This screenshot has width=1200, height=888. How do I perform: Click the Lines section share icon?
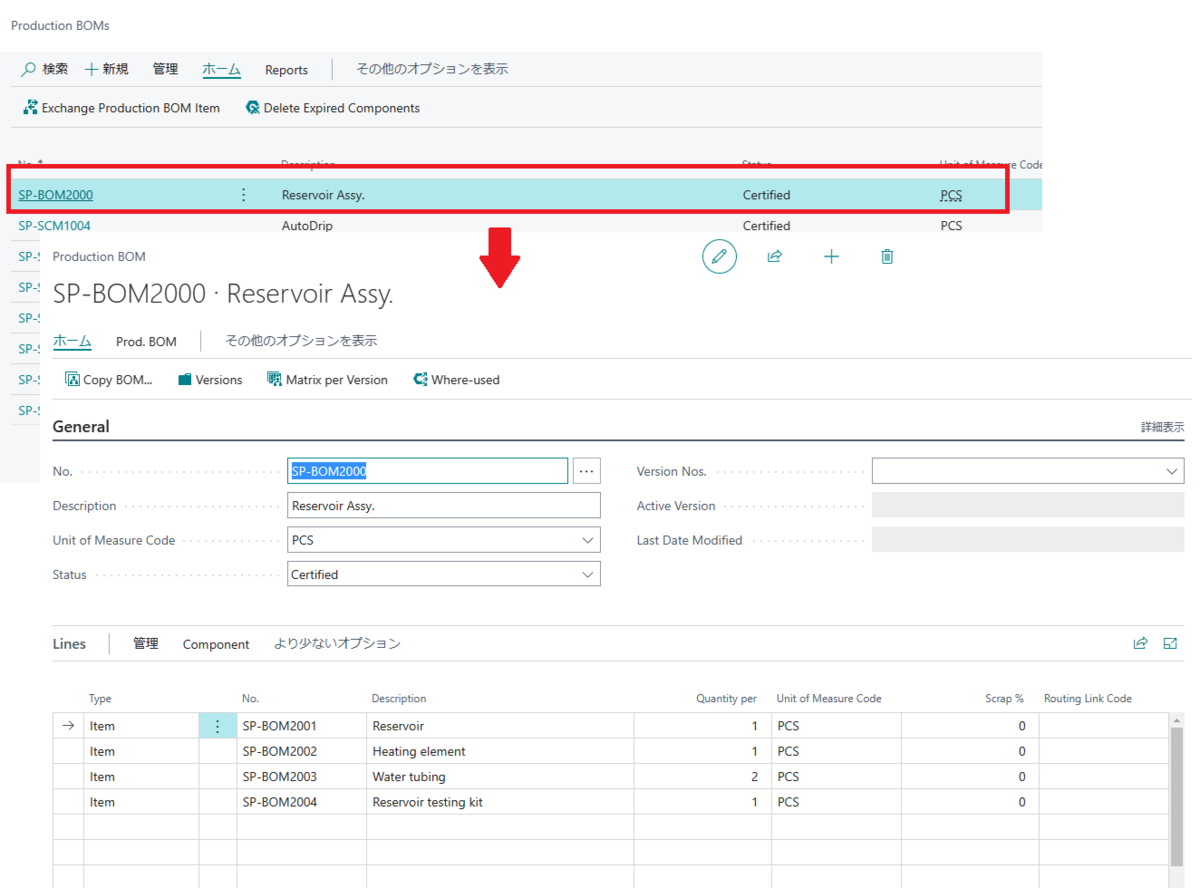(1140, 643)
